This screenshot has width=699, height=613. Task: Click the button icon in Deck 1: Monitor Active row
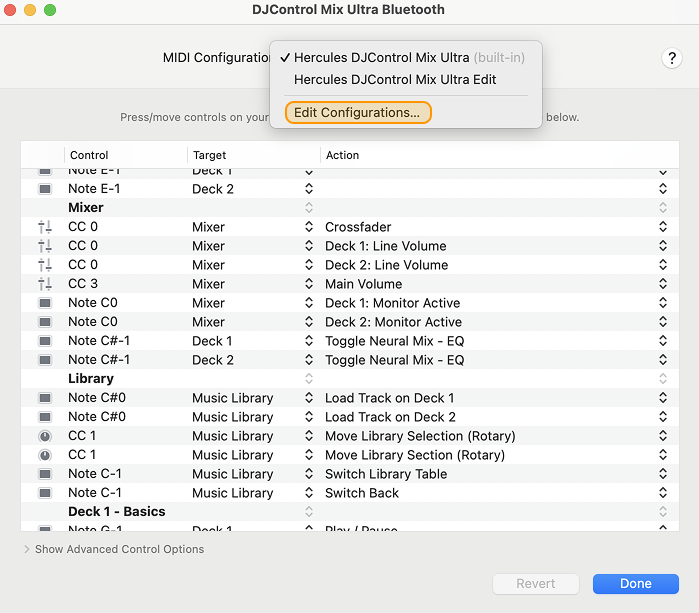[45, 303]
